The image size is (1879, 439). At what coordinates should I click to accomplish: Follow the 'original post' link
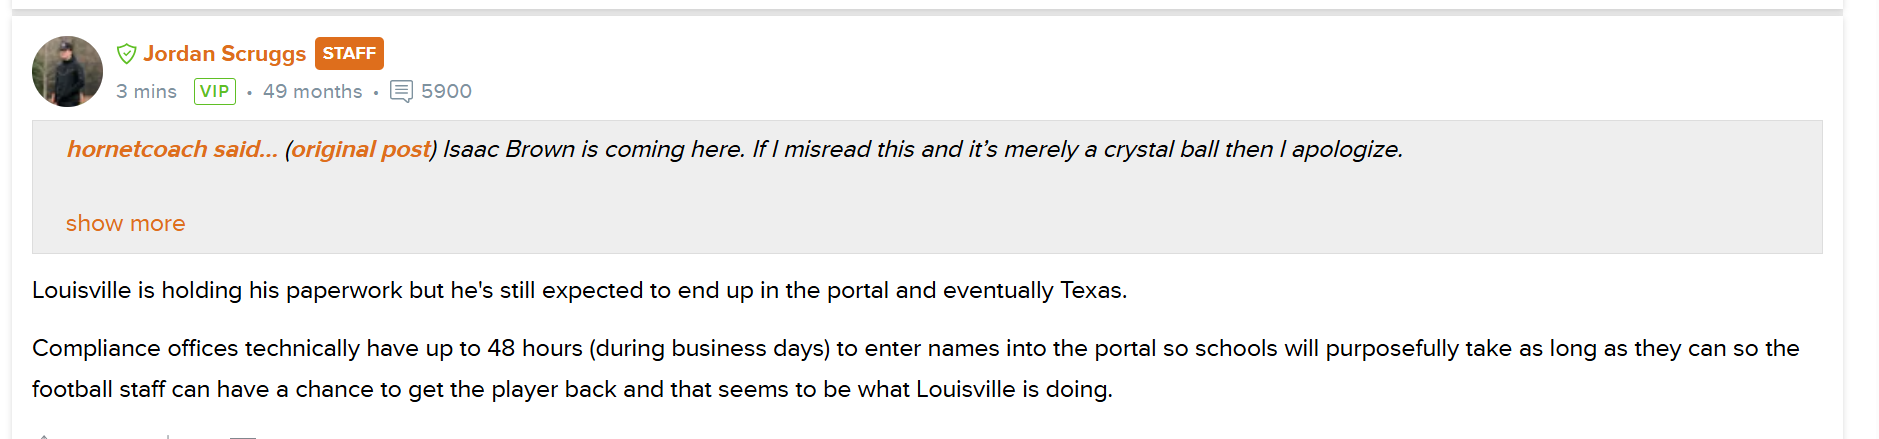coord(361,149)
